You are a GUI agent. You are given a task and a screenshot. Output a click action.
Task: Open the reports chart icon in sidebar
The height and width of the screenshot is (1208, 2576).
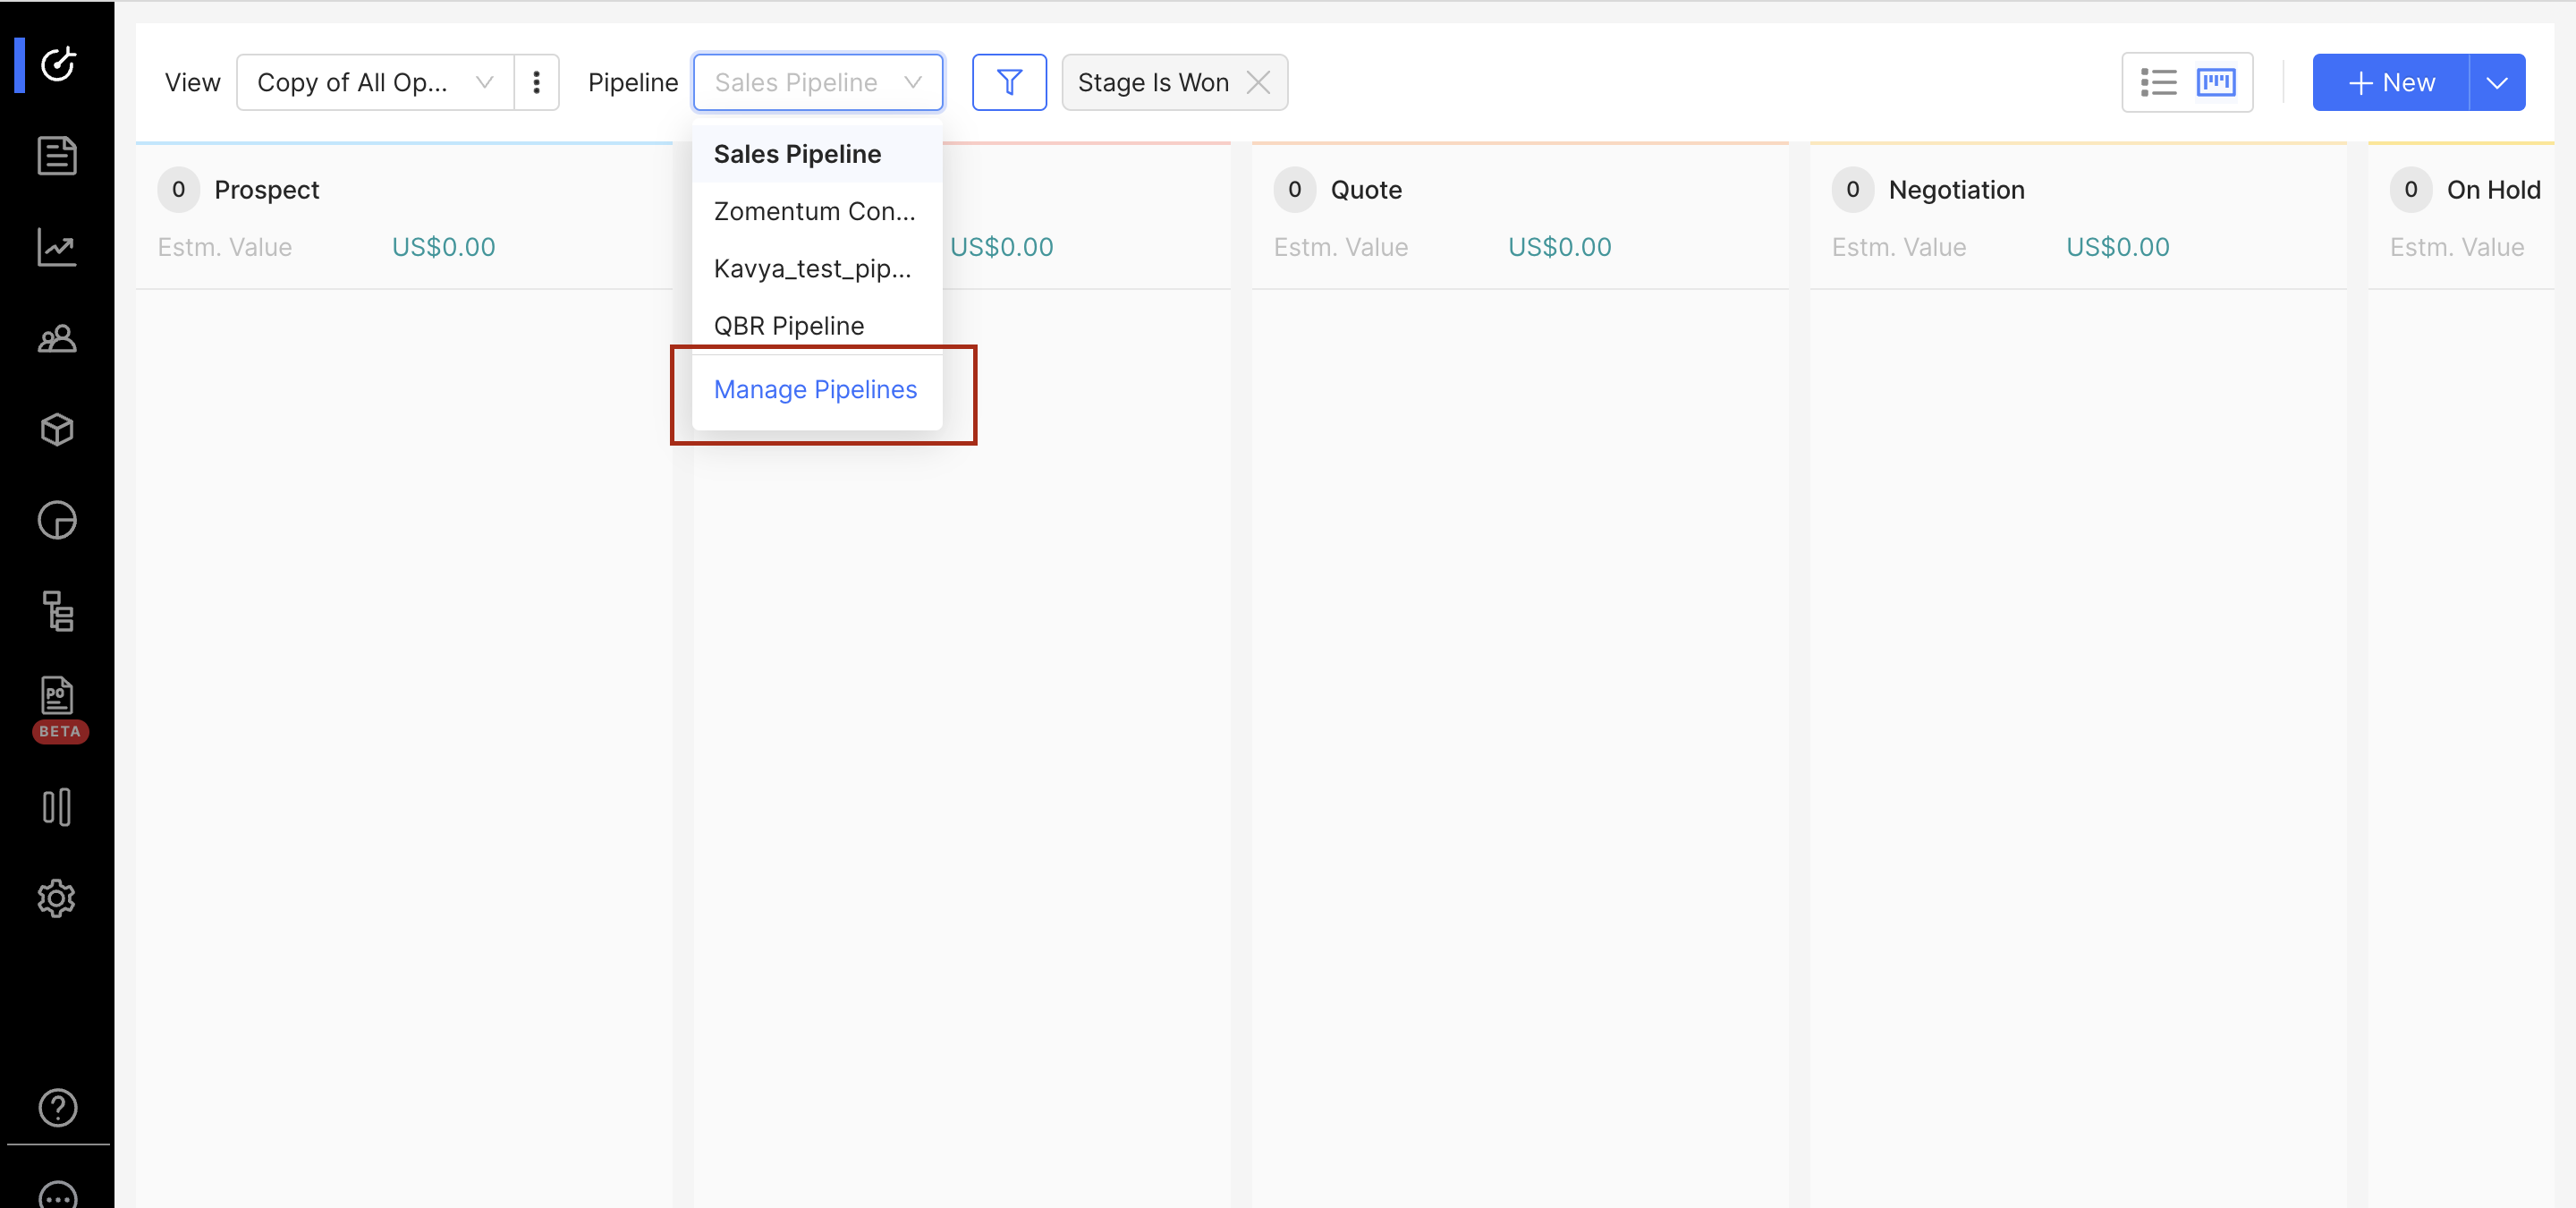57,247
